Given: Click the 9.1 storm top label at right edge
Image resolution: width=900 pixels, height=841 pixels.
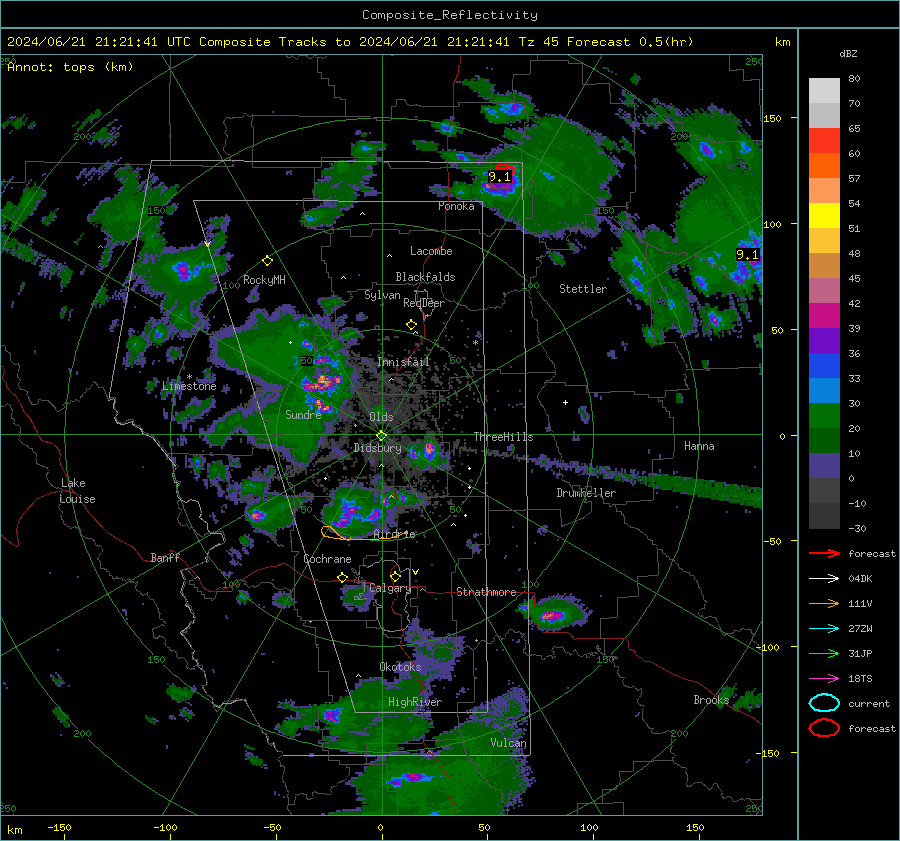Looking at the screenshot, I should coord(747,254).
